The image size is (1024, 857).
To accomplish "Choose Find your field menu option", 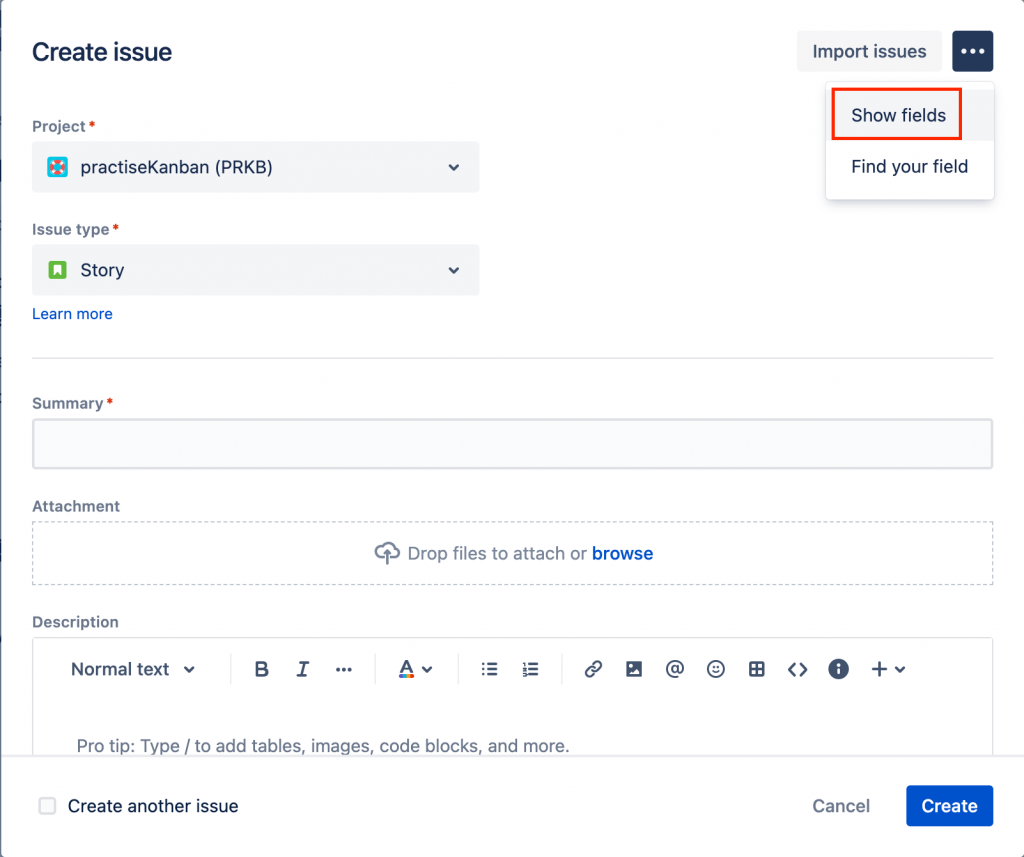I will click(x=909, y=167).
